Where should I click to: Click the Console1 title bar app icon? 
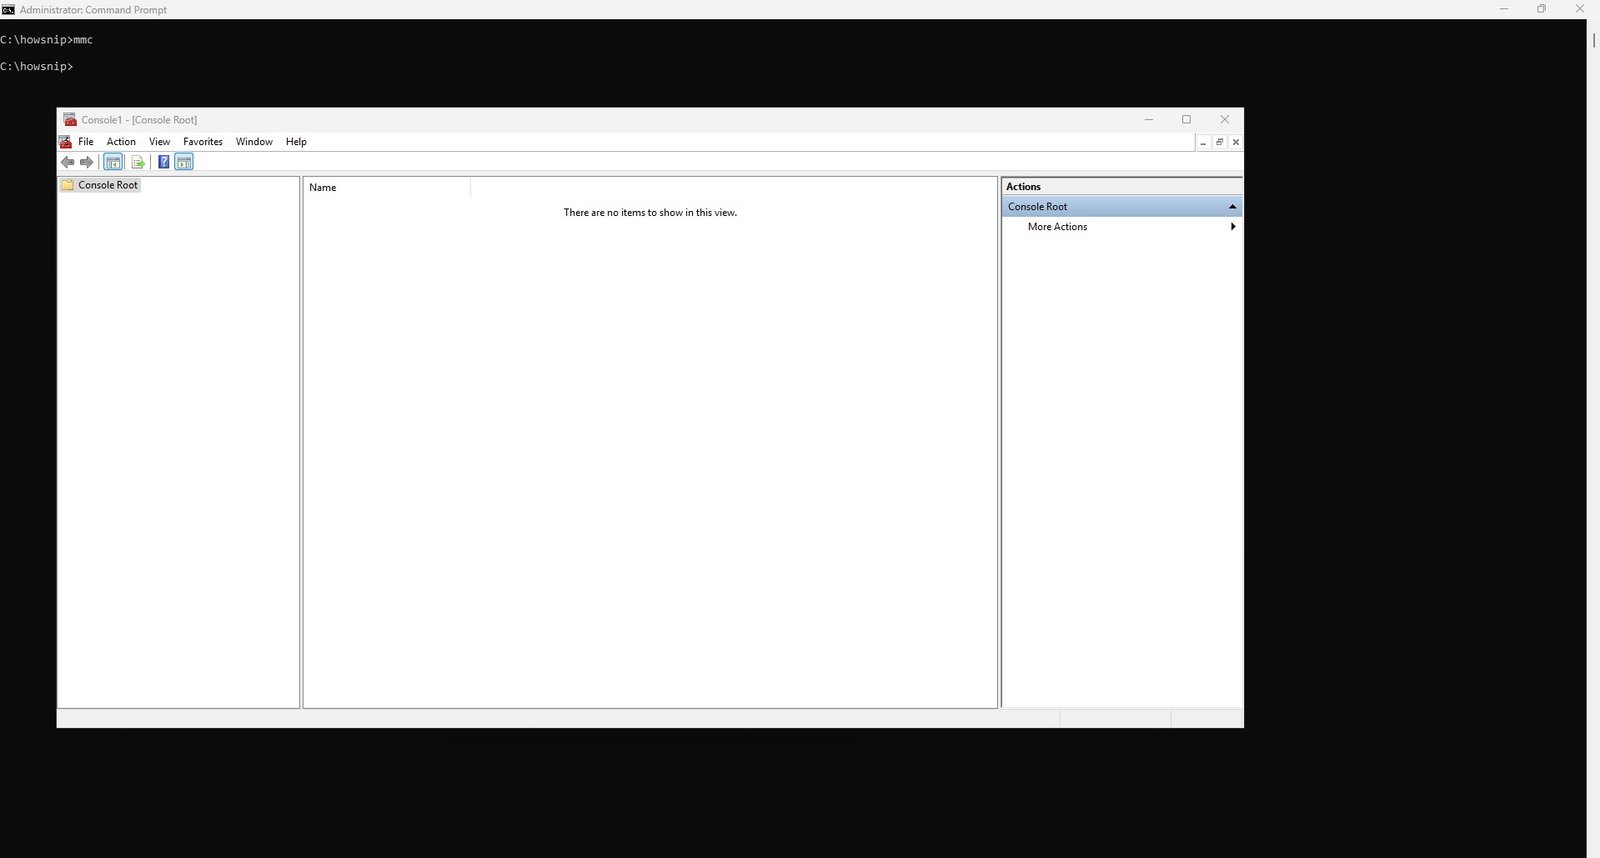(70, 119)
